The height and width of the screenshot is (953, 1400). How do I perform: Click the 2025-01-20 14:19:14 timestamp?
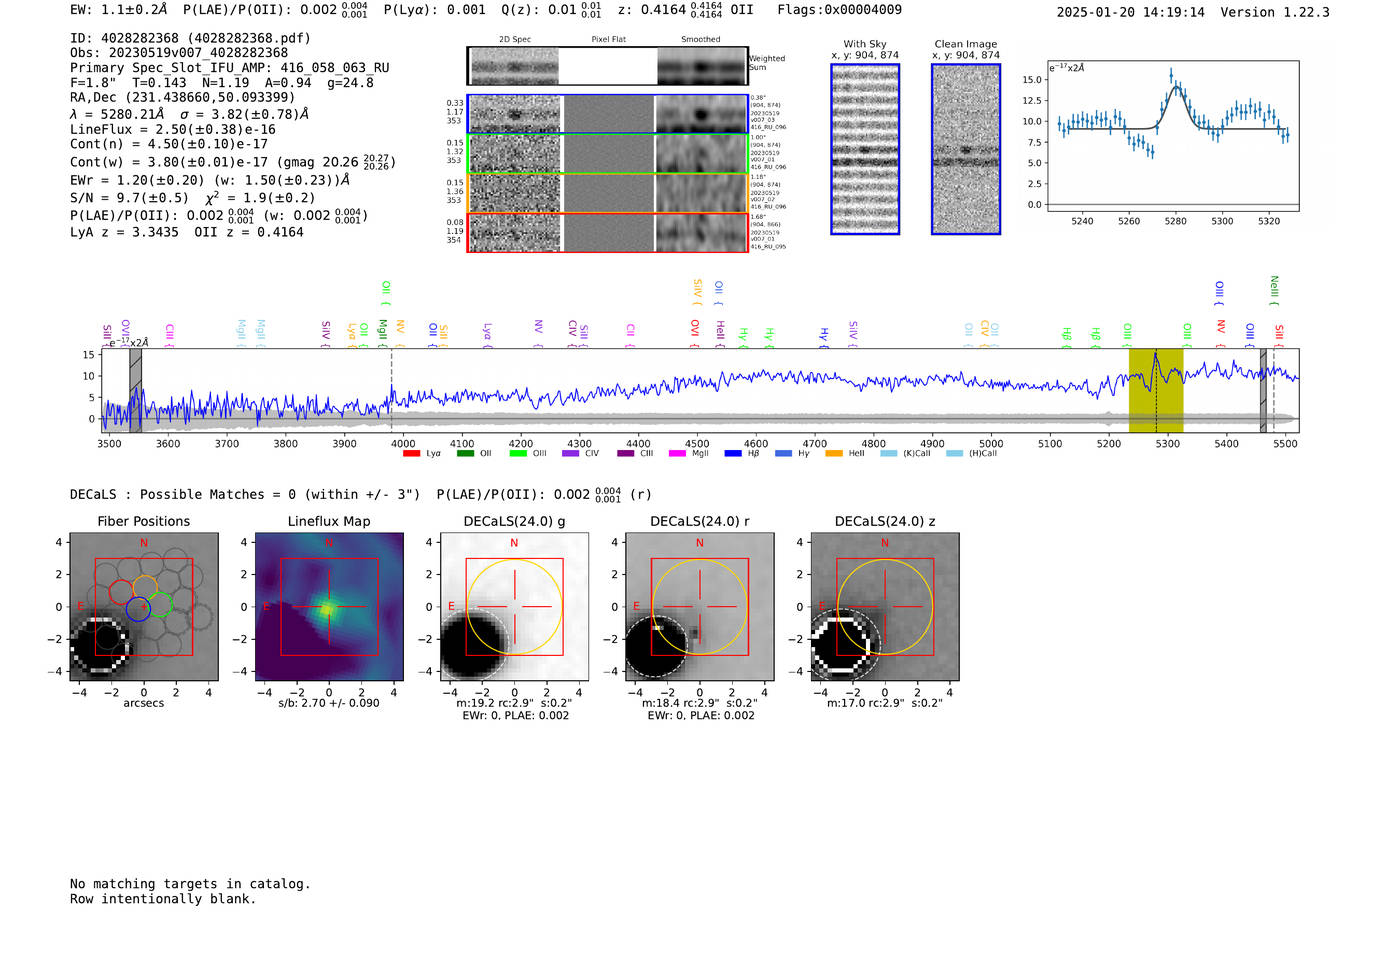(x=1131, y=13)
